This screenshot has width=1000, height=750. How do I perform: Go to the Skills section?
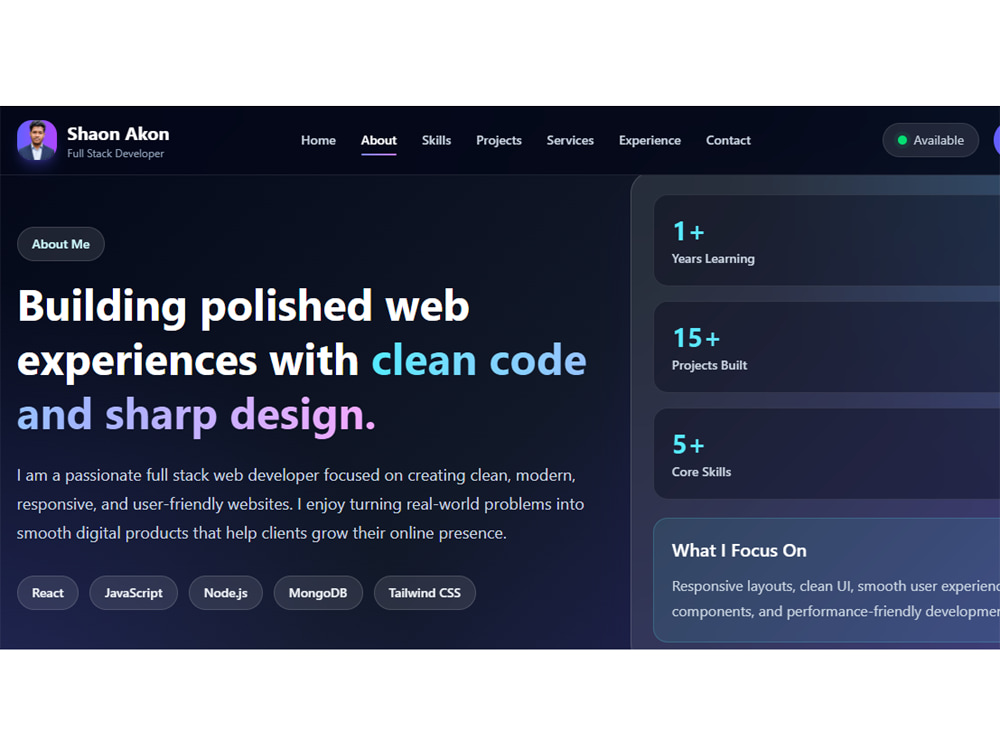coord(436,140)
